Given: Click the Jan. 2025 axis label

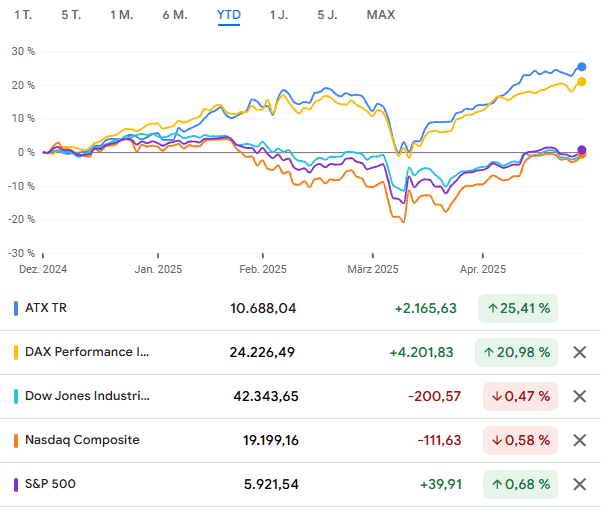Looking at the screenshot, I should (x=158, y=269).
